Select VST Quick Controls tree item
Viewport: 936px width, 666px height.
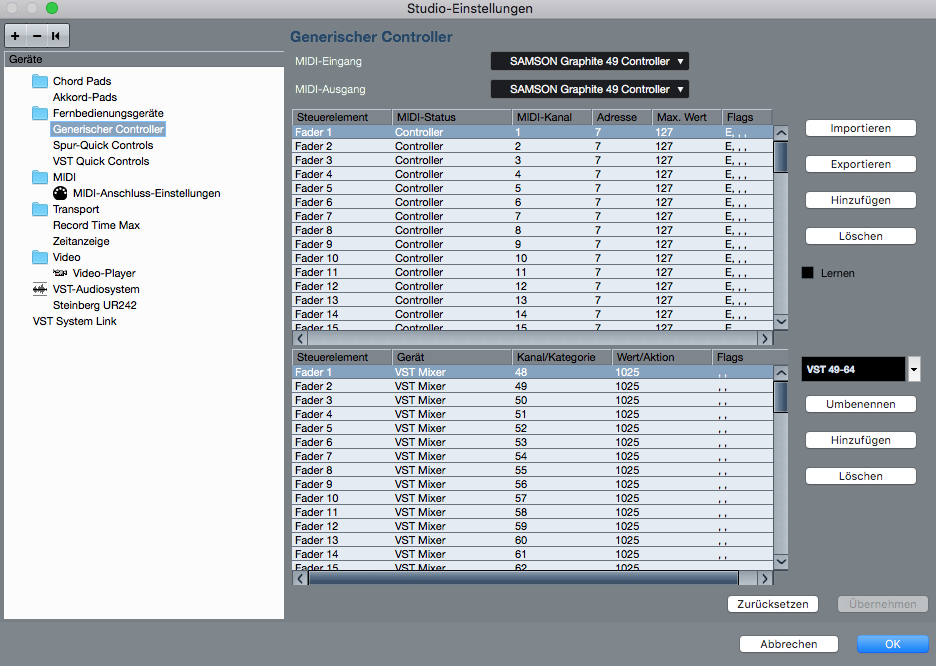101,162
